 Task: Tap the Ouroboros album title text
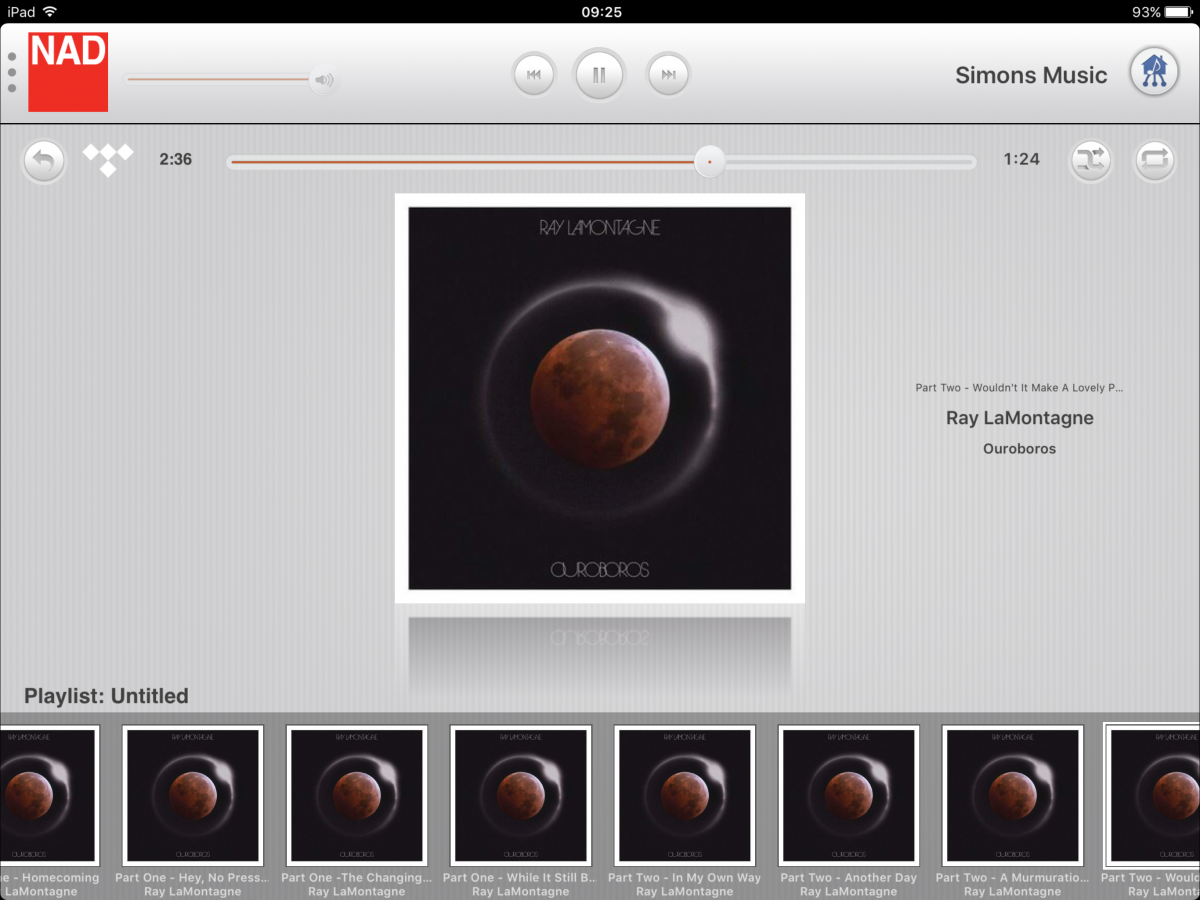[1020, 449]
